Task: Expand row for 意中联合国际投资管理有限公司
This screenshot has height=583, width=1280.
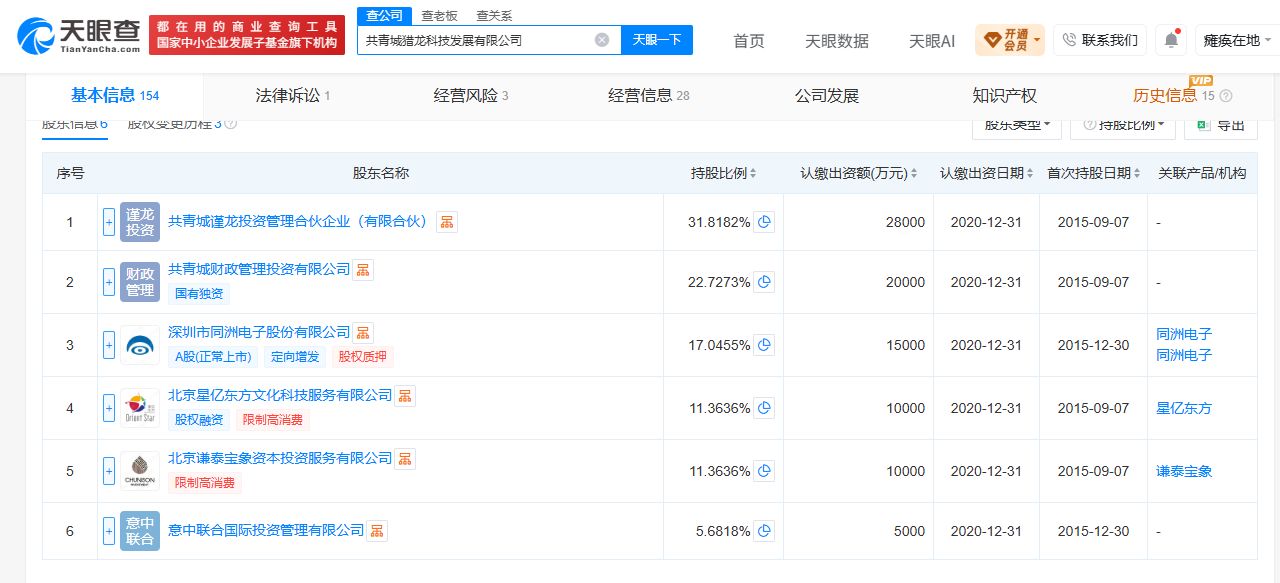Action: 109,531
